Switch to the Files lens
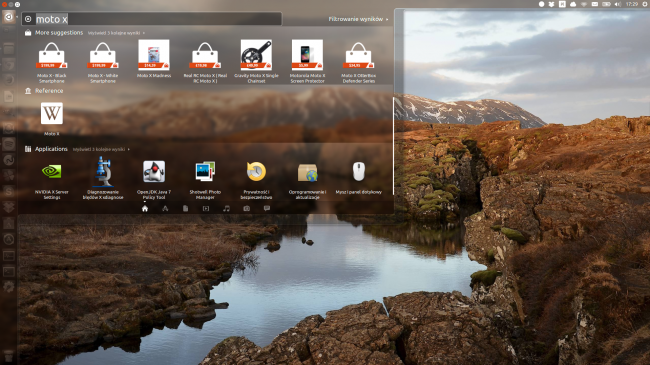 [185, 209]
